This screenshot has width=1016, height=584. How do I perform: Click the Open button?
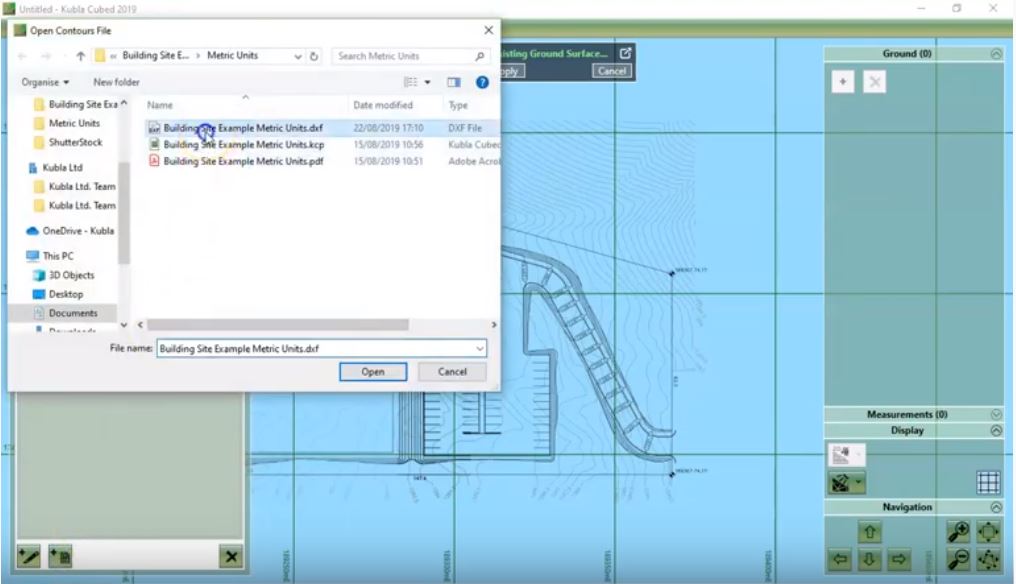373,372
